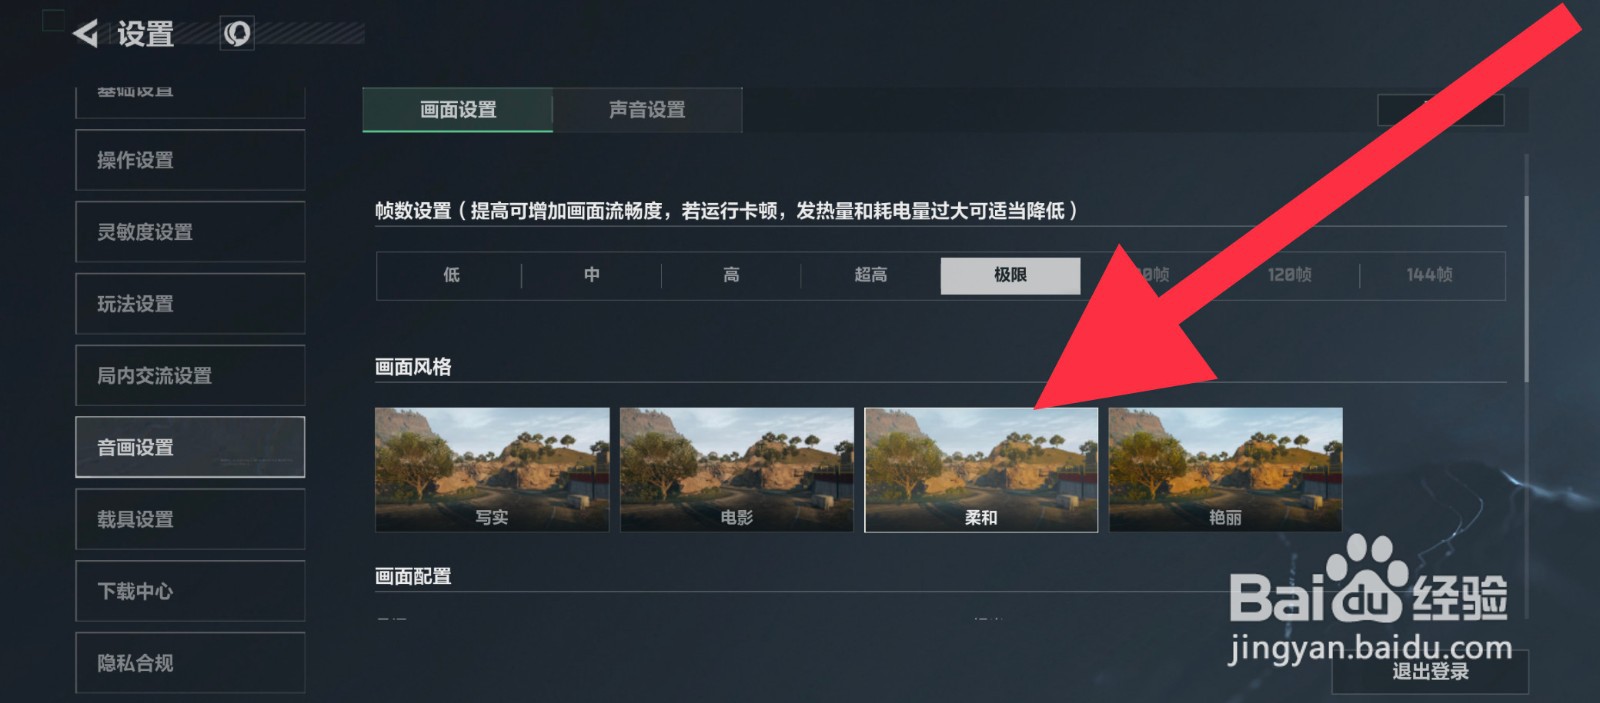Go to 载具设置 in the sidebar
Viewport: 1600px width, 703px height.
pyautogui.click(x=190, y=519)
